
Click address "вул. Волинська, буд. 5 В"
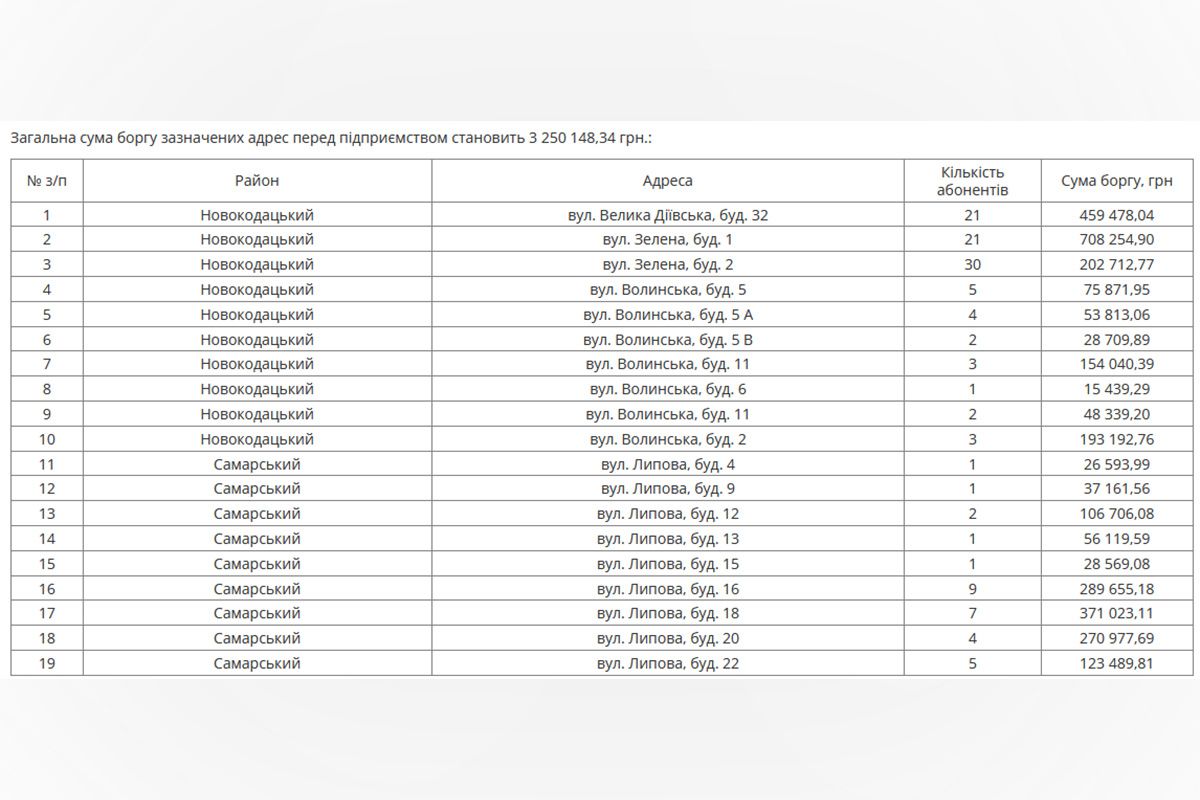(x=667, y=340)
